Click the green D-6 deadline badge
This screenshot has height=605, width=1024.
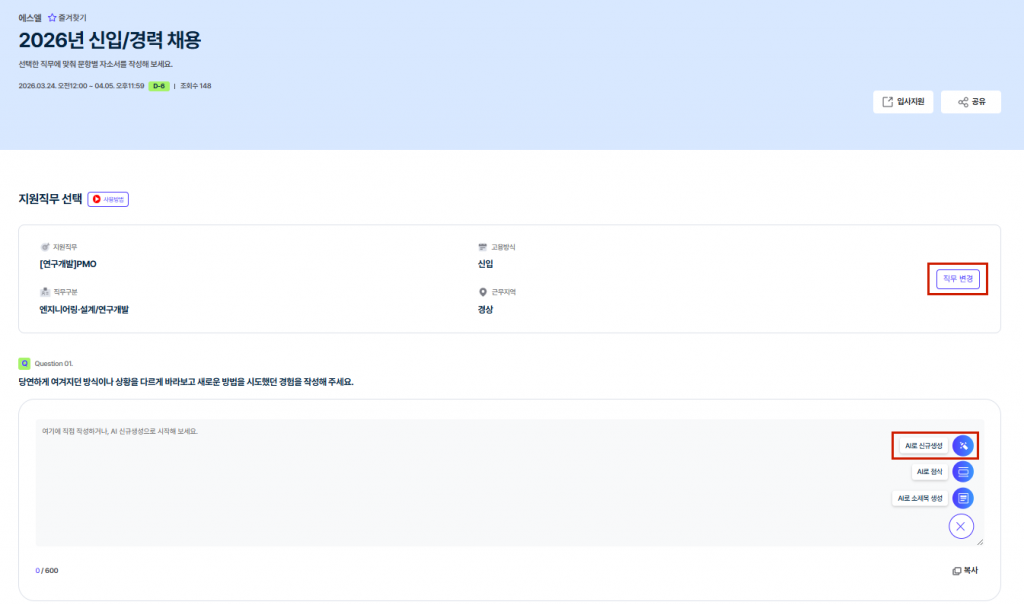coord(159,86)
